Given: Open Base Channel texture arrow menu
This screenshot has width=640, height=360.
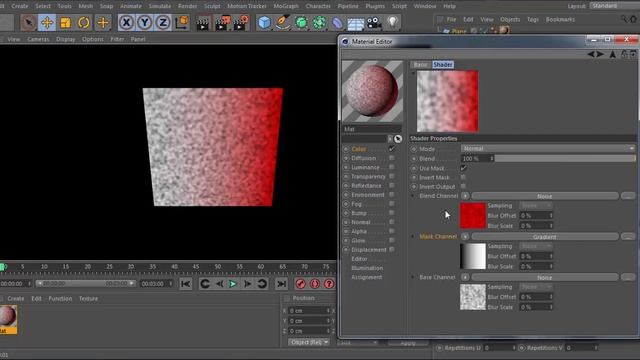Looking at the screenshot, I should 465,277.
